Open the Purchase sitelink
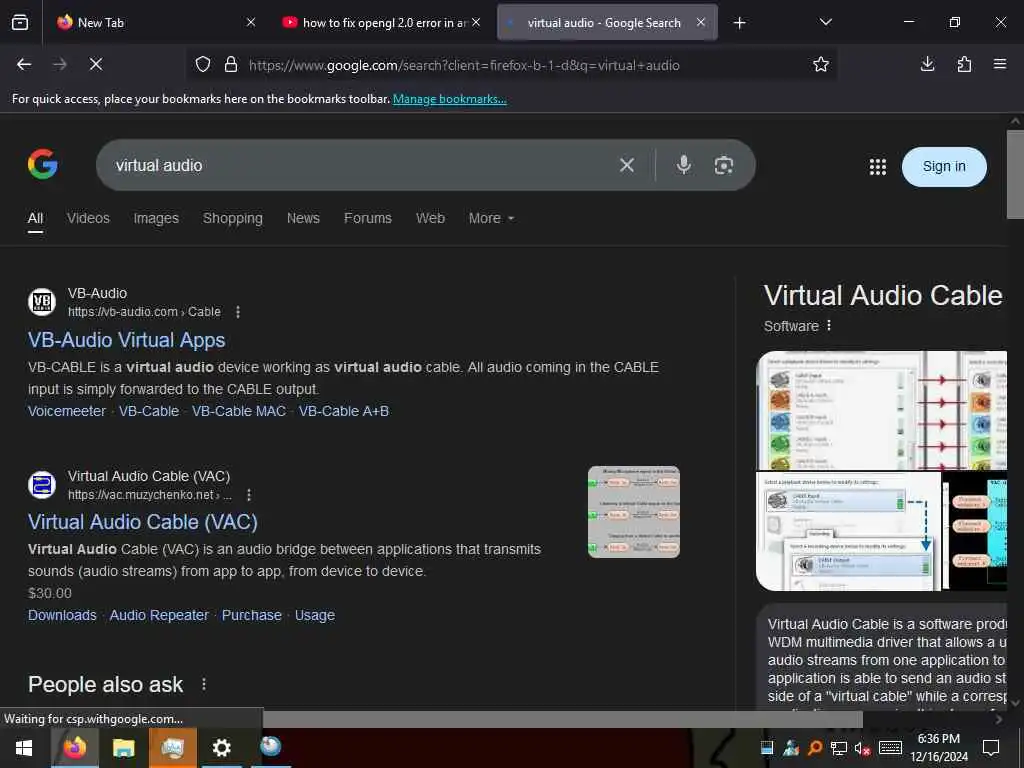1024x768 pixels. [251, 615]
